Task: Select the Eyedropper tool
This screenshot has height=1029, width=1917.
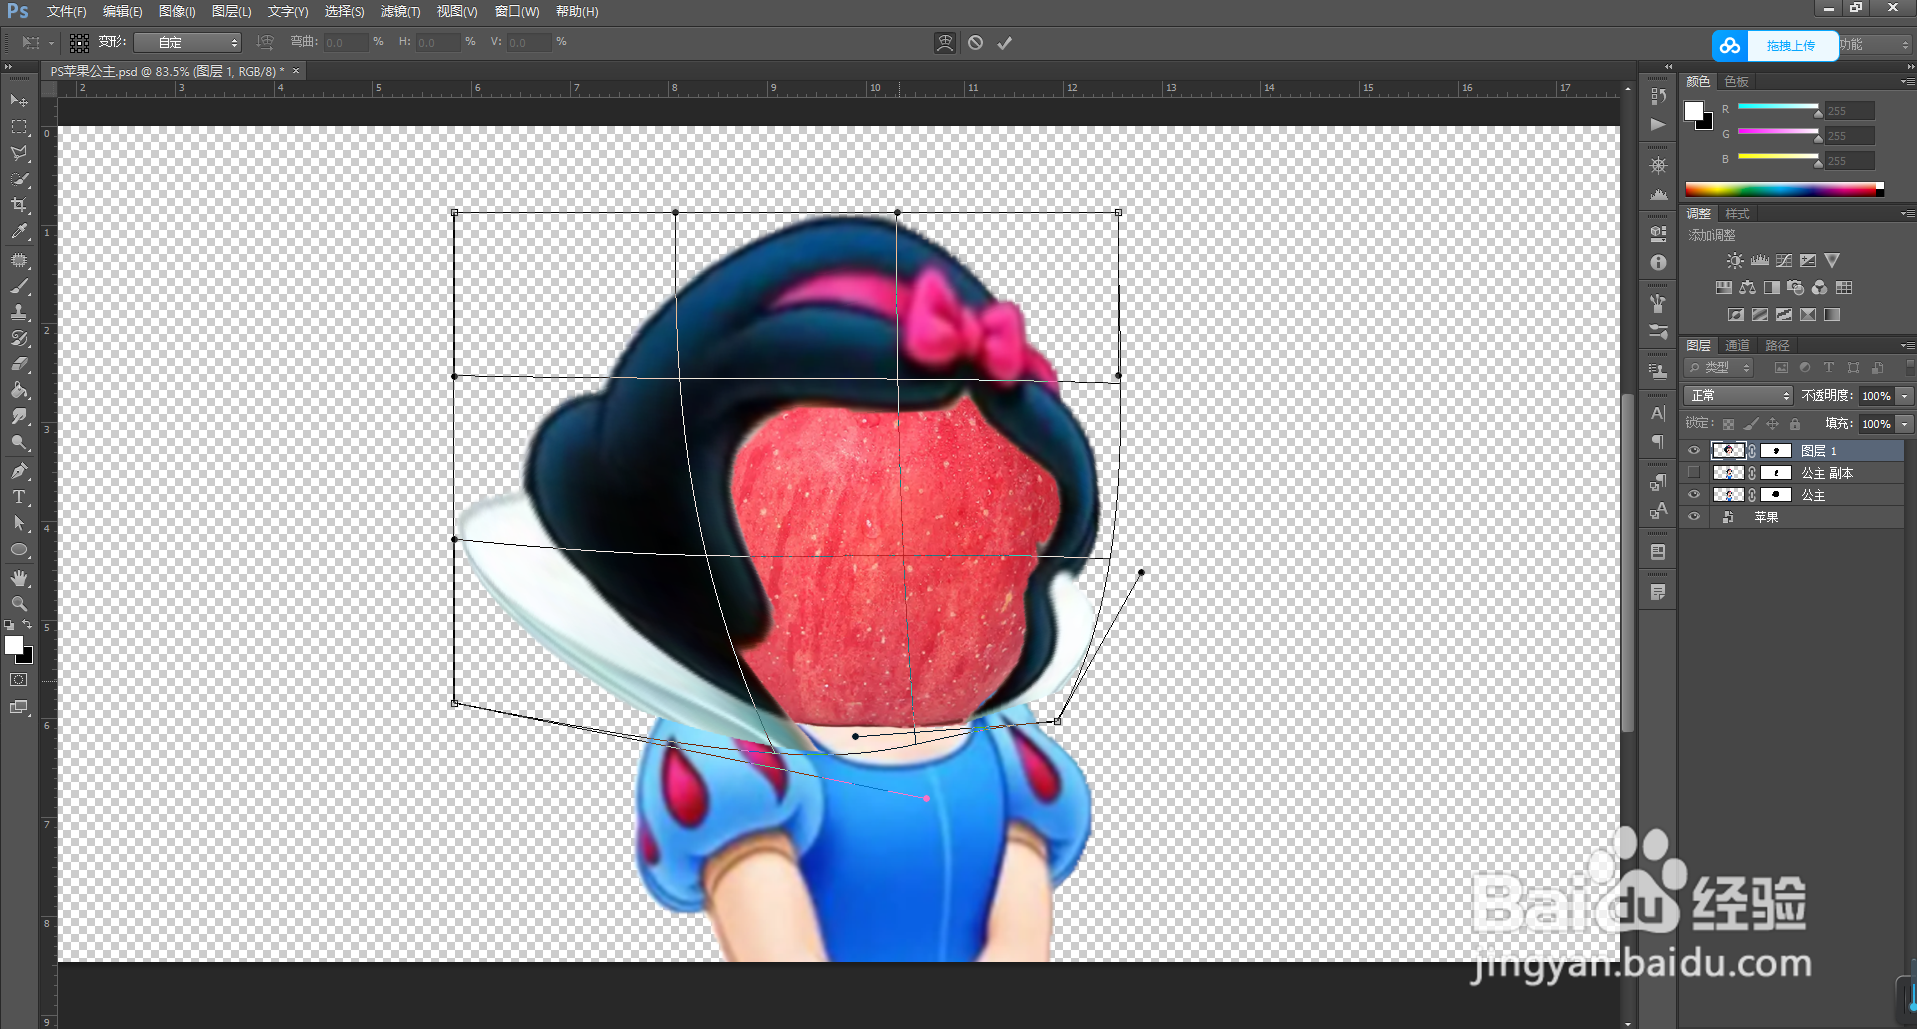Action: 19,231
